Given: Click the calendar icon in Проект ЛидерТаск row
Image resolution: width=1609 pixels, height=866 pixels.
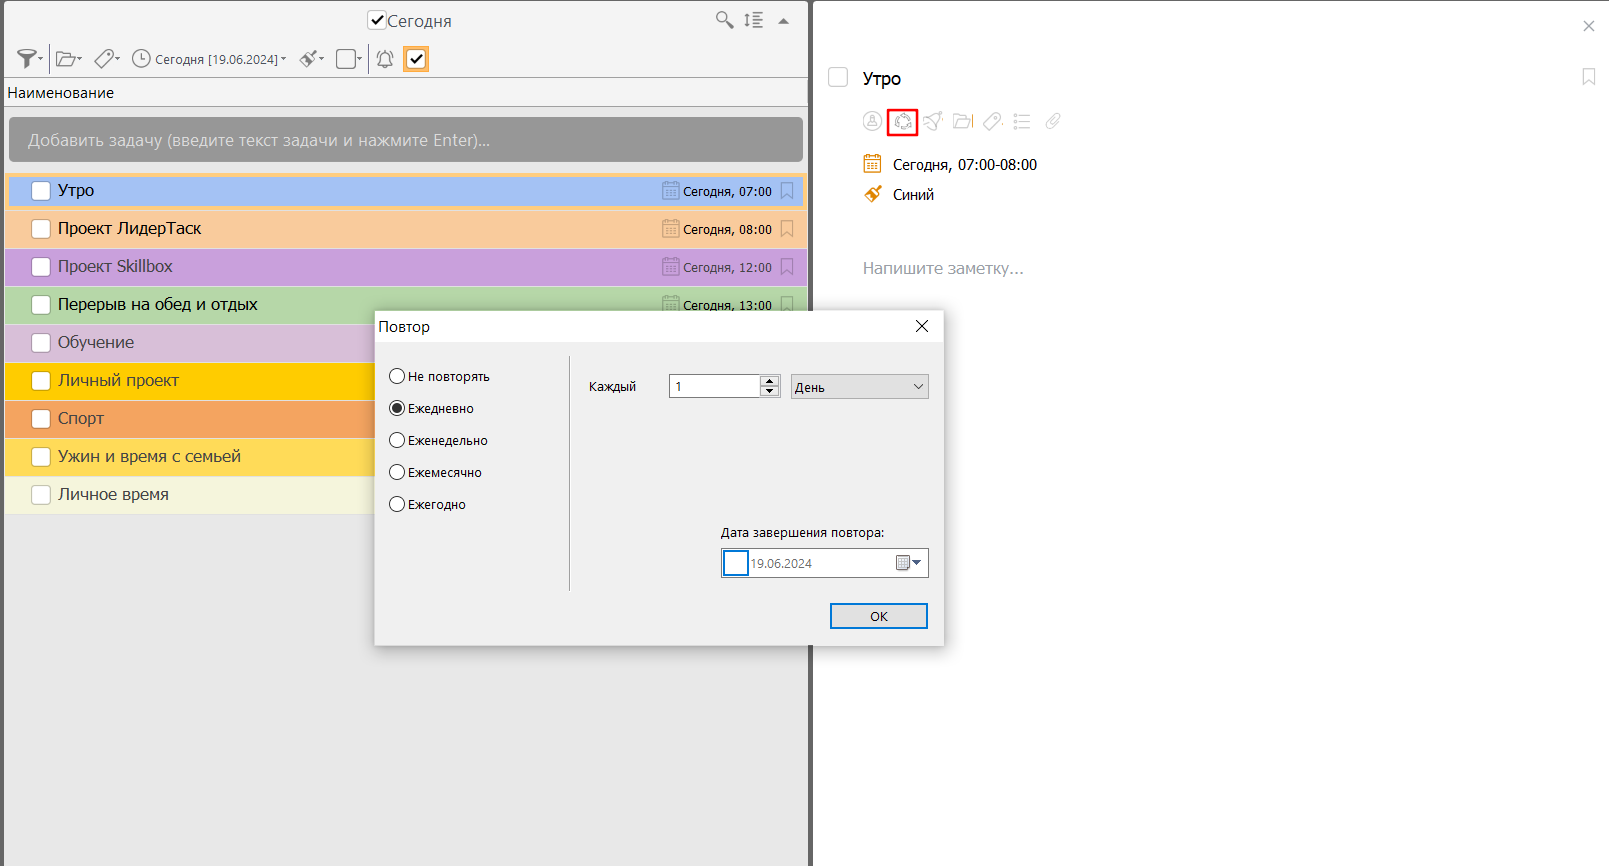Looking at the screenshot, I should (671, 228).
